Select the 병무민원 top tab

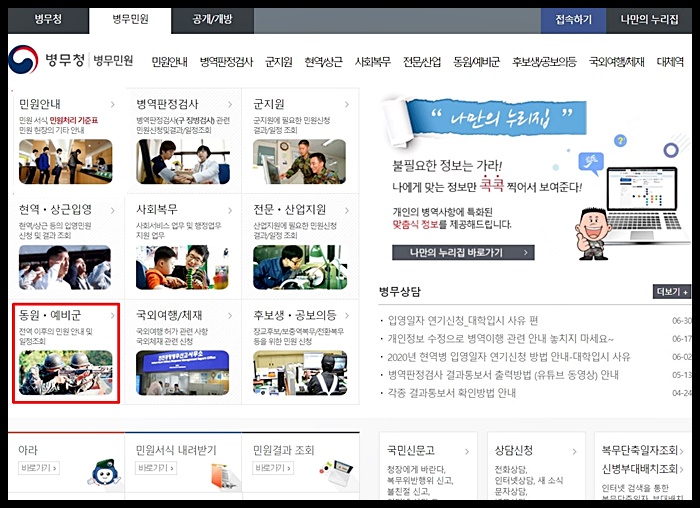click(130, 20)
